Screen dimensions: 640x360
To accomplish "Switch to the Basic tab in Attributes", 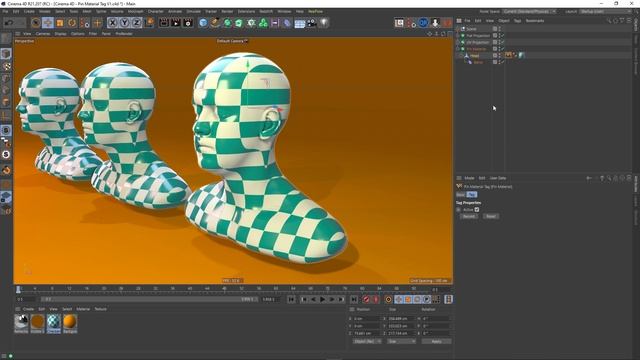I will pos(461,195).
